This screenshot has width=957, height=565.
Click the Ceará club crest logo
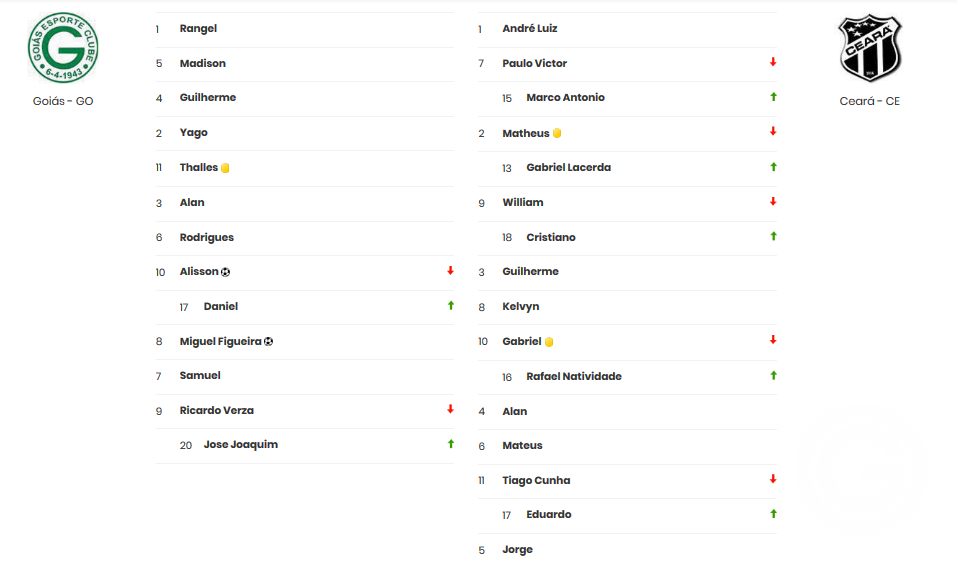pyautogui.click(x=870, y=48)
